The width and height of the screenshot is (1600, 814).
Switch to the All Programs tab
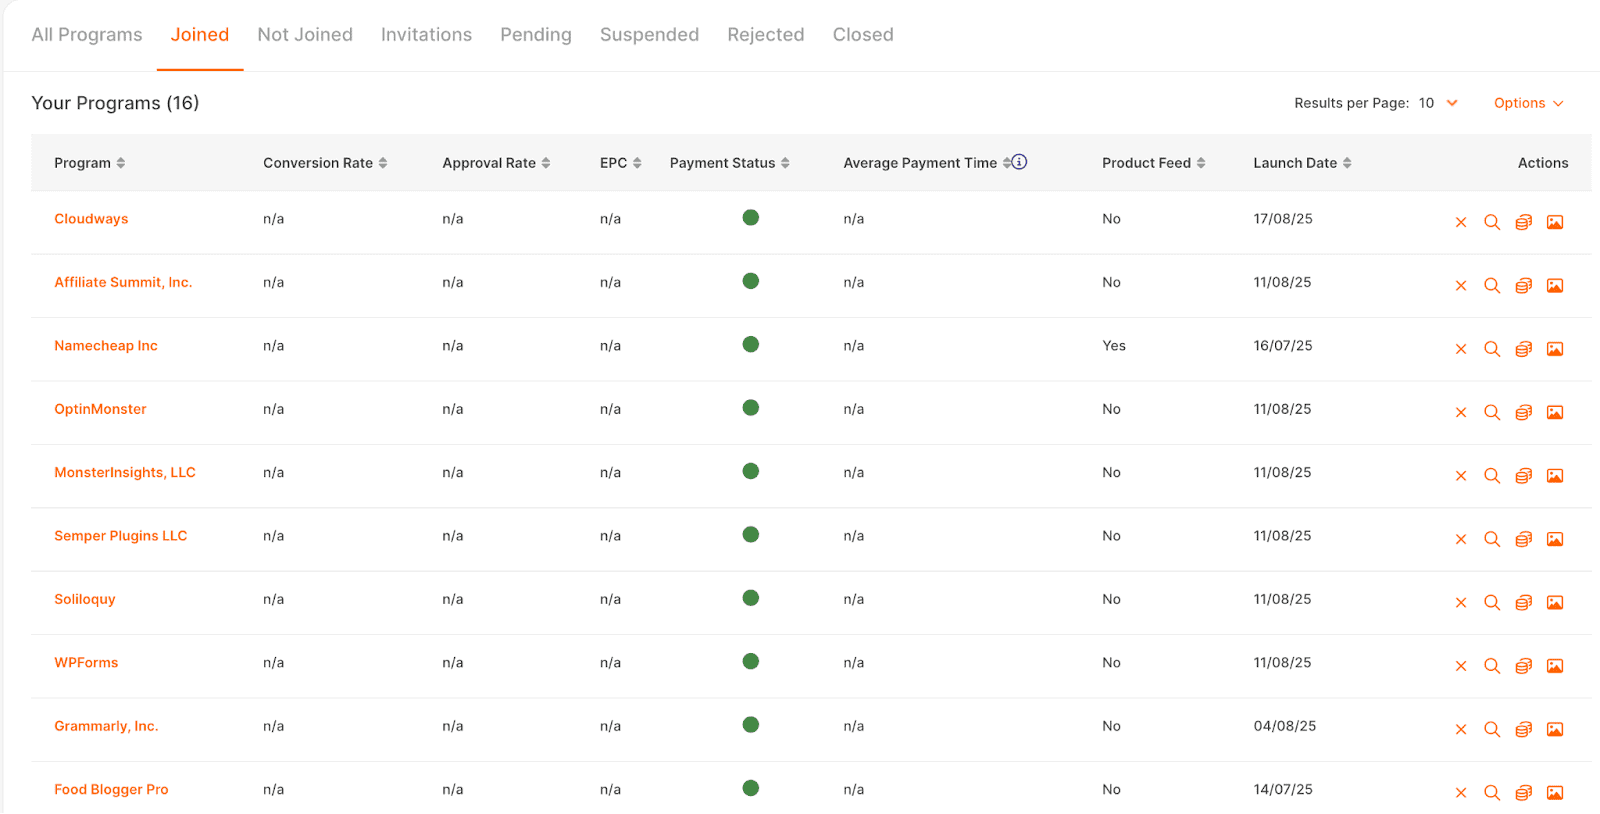click(x=87, y=35)
